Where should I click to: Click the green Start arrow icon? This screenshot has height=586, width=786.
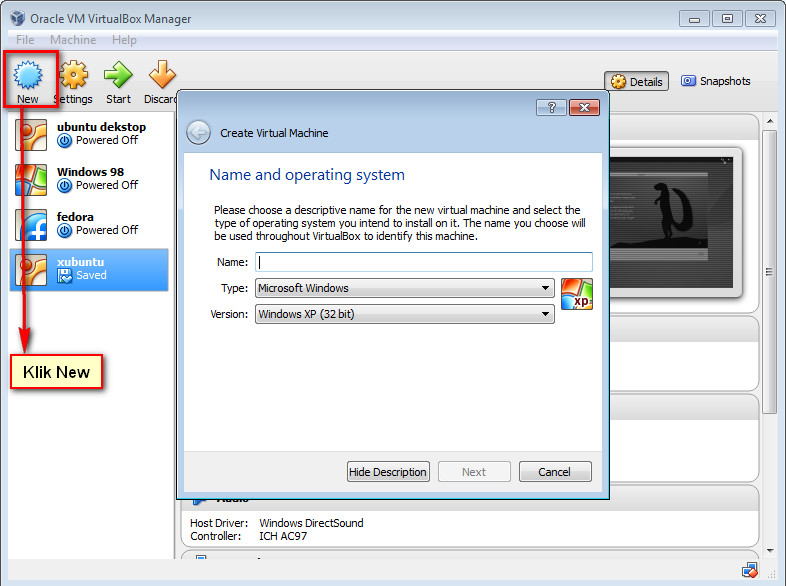118,75
